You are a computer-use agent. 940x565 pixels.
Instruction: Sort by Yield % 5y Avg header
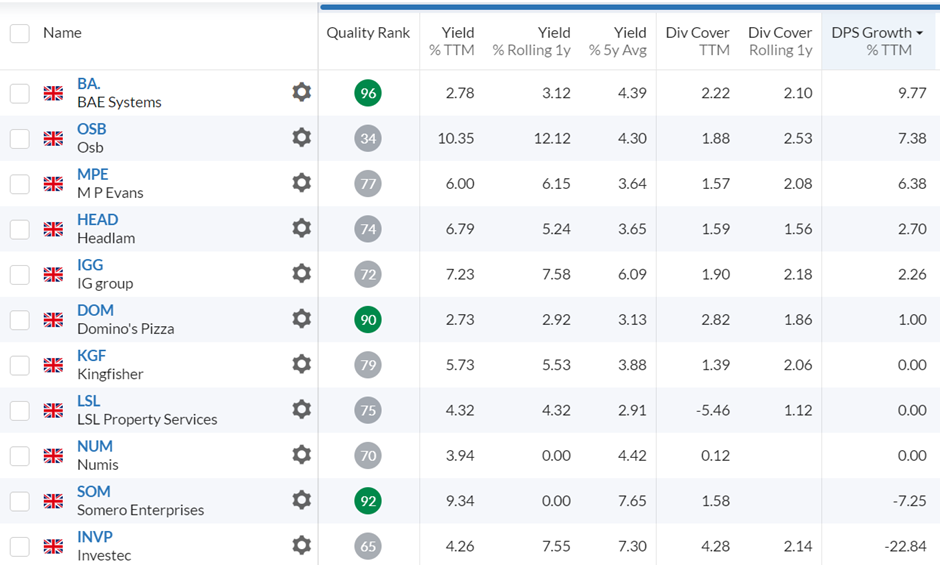point(617,41)
